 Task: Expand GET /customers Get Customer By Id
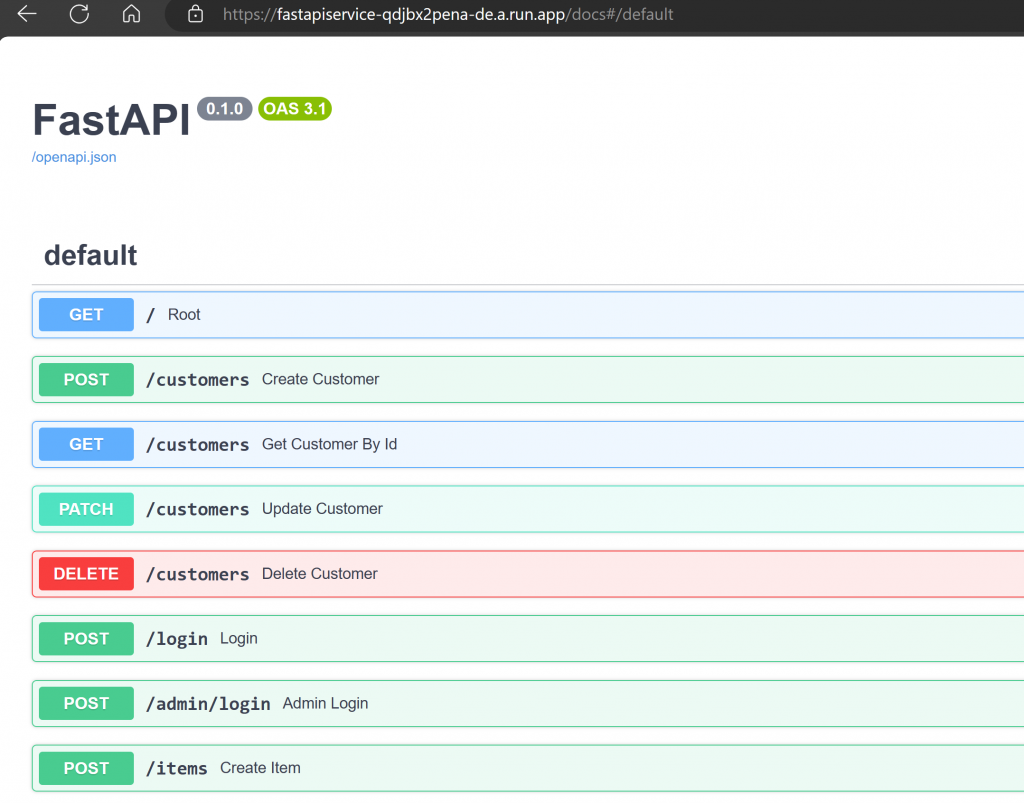point(528,444)
